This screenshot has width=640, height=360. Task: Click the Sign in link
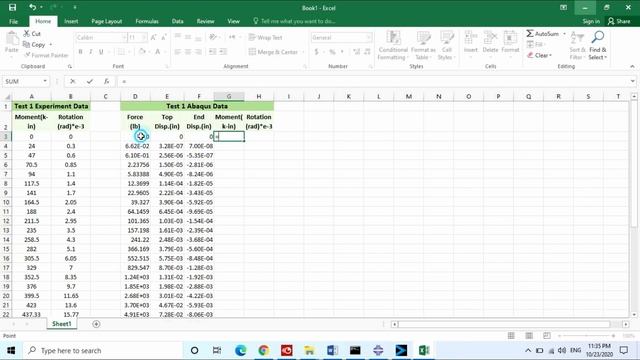coord(591,21)
